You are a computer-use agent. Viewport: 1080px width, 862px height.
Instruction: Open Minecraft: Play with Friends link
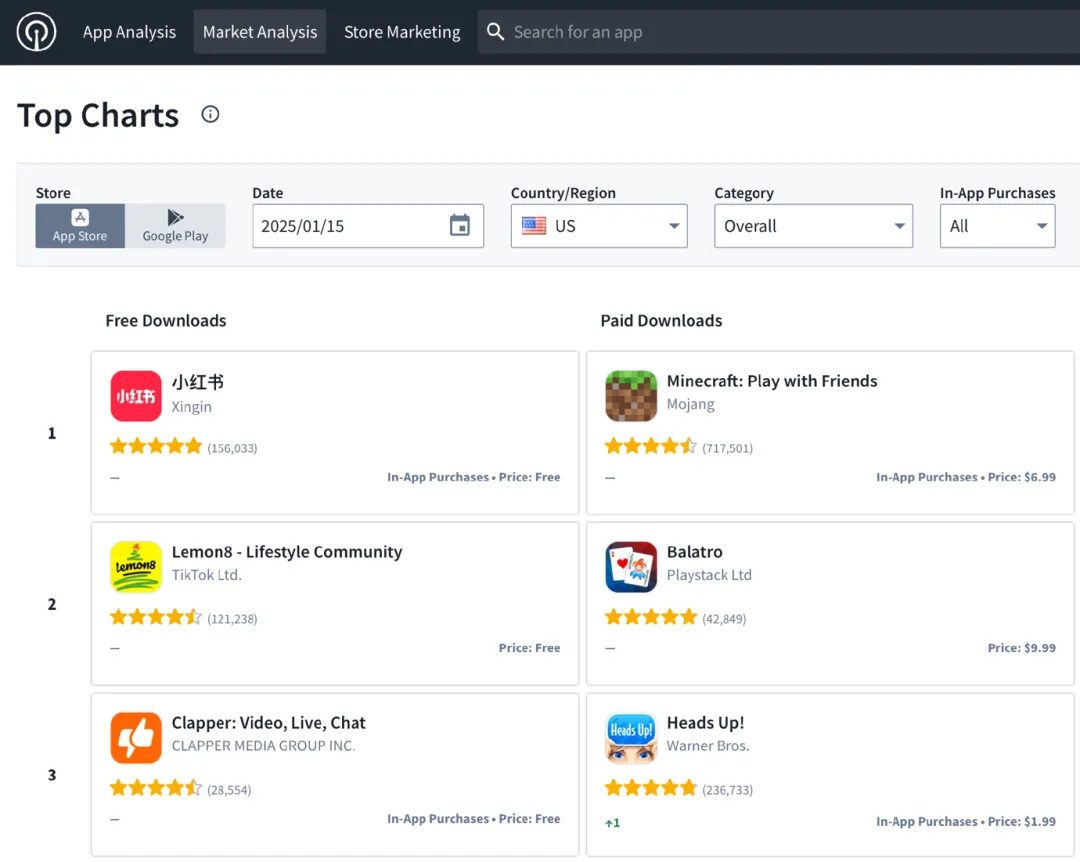[x=772, y=381]
